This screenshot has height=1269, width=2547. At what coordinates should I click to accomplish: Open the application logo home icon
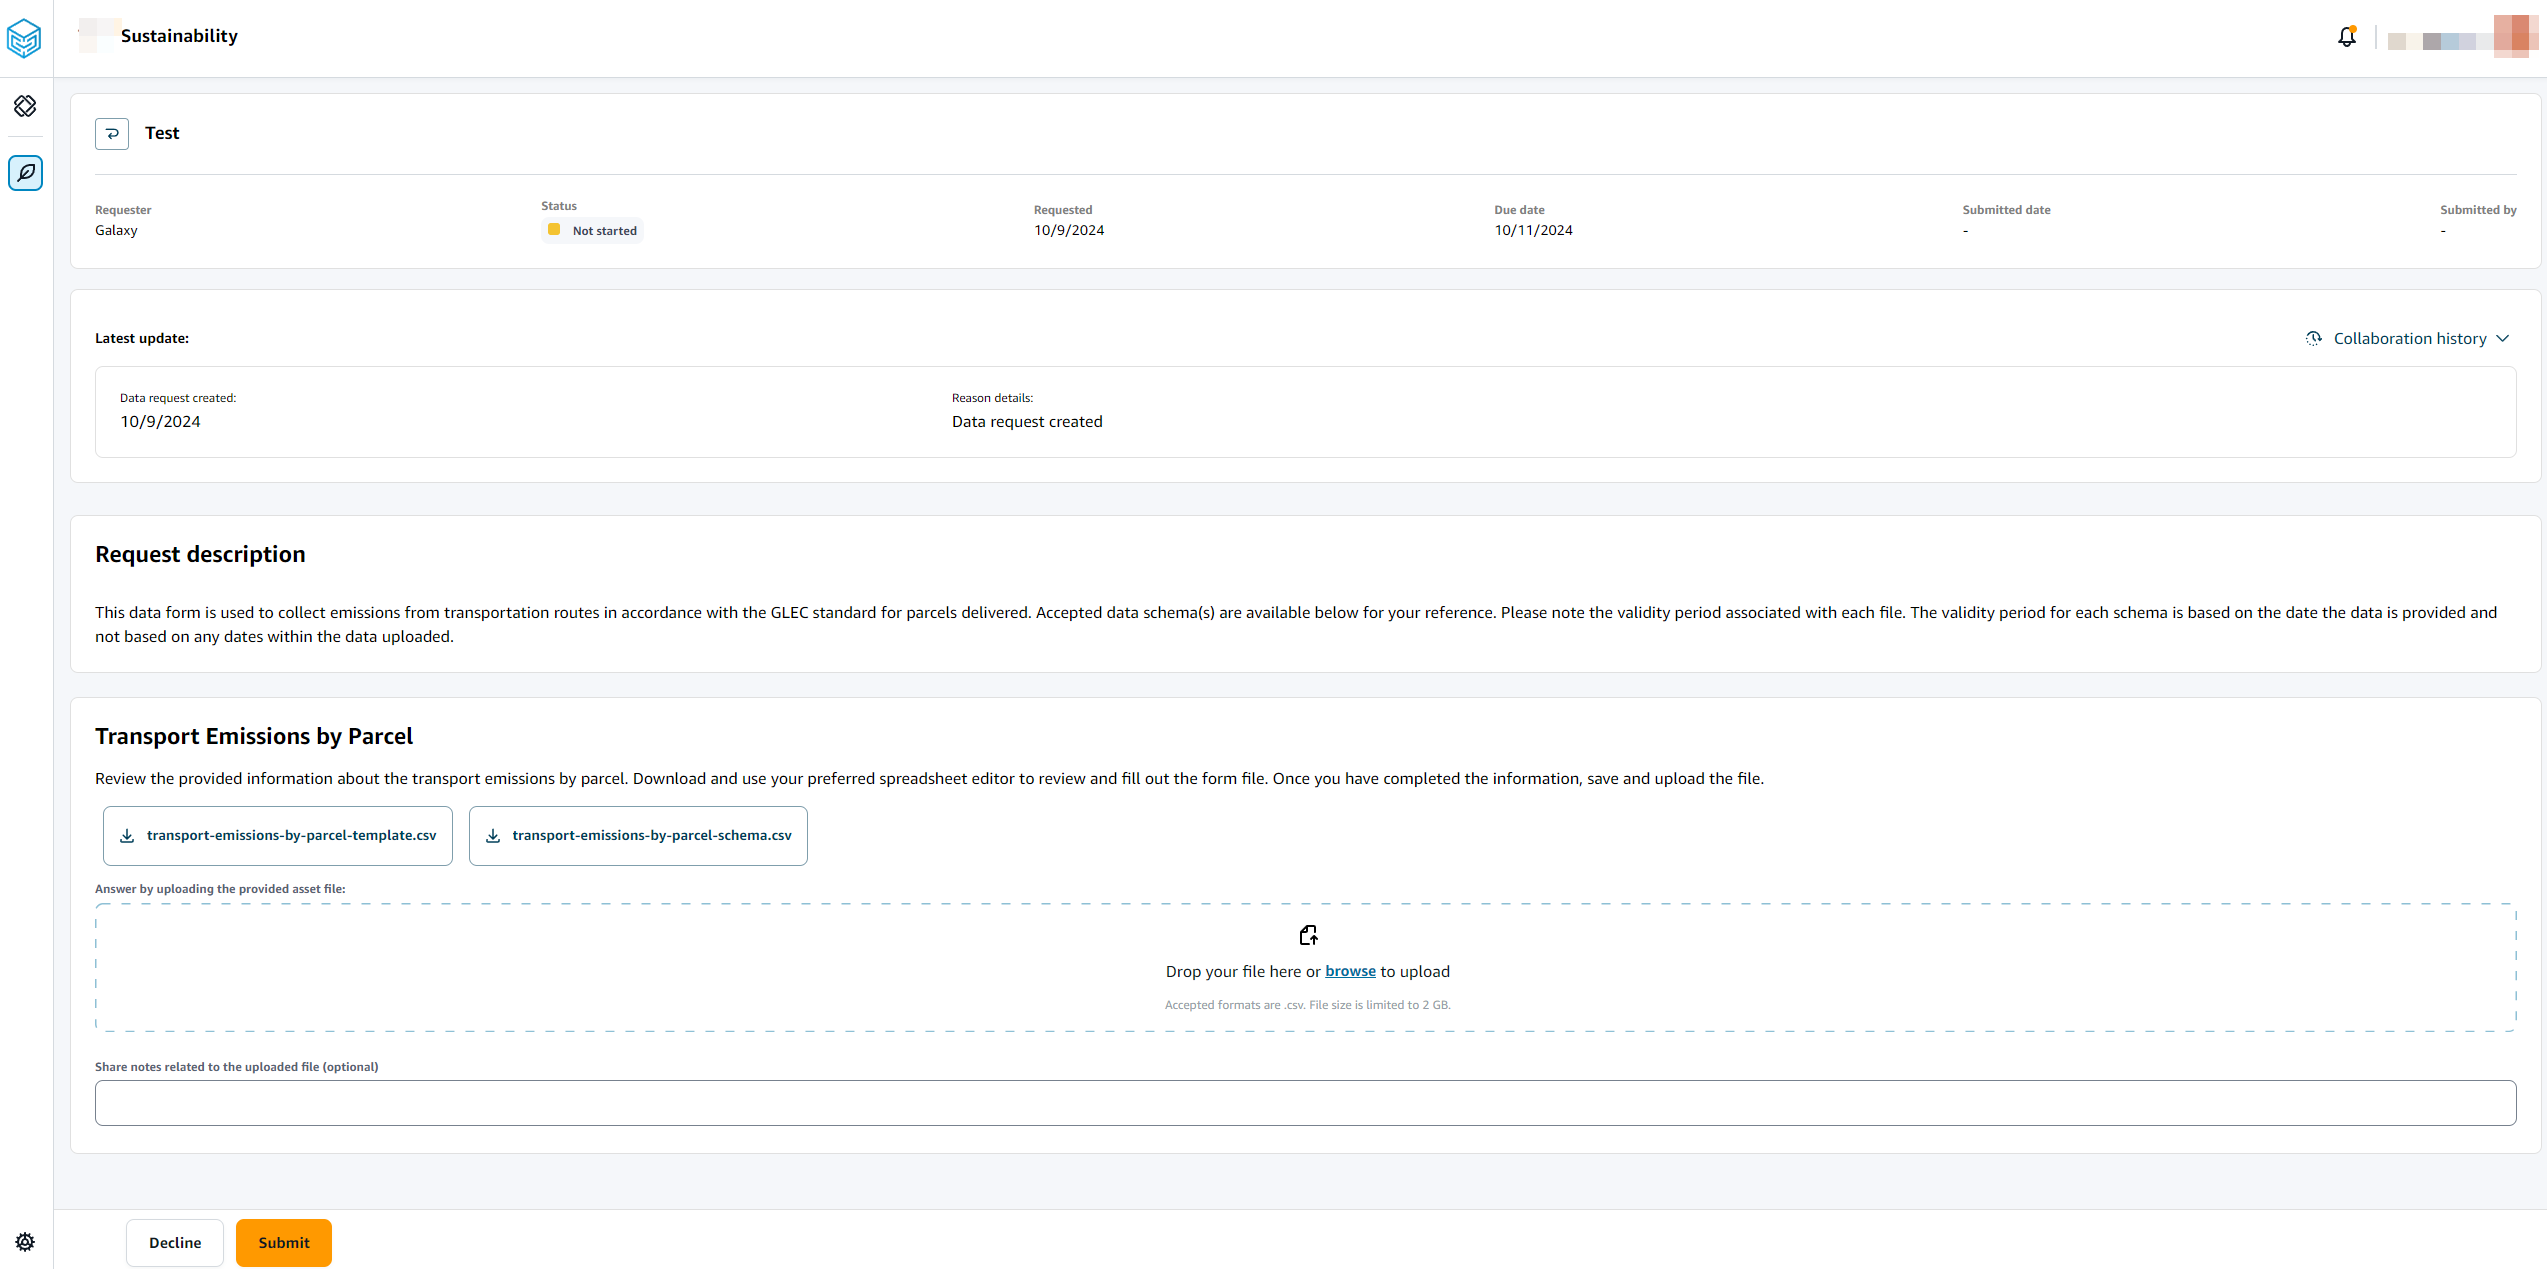click(25, 39)
